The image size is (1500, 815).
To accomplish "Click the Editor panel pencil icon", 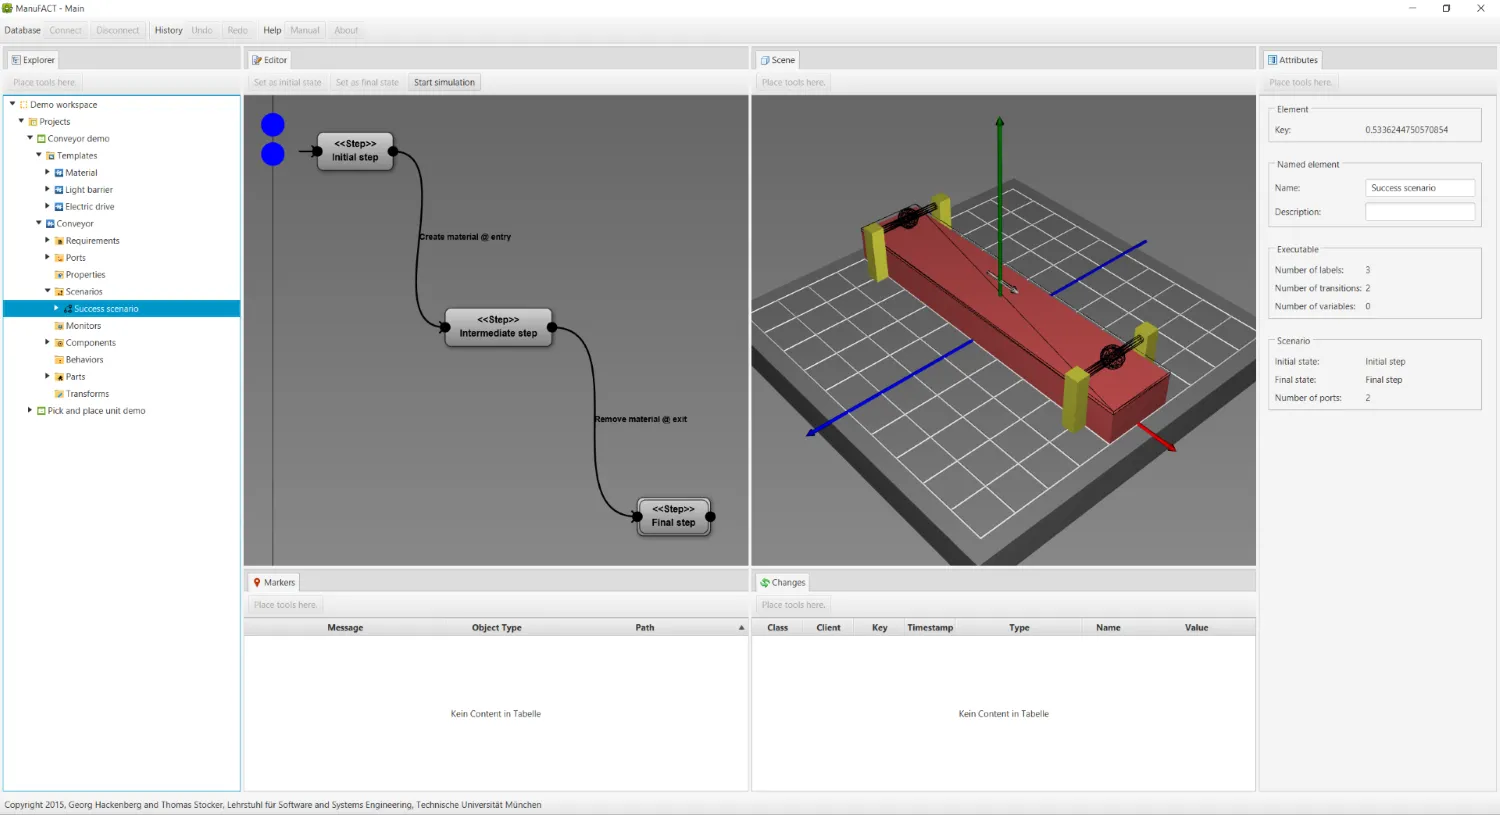I will click(257, 60).
